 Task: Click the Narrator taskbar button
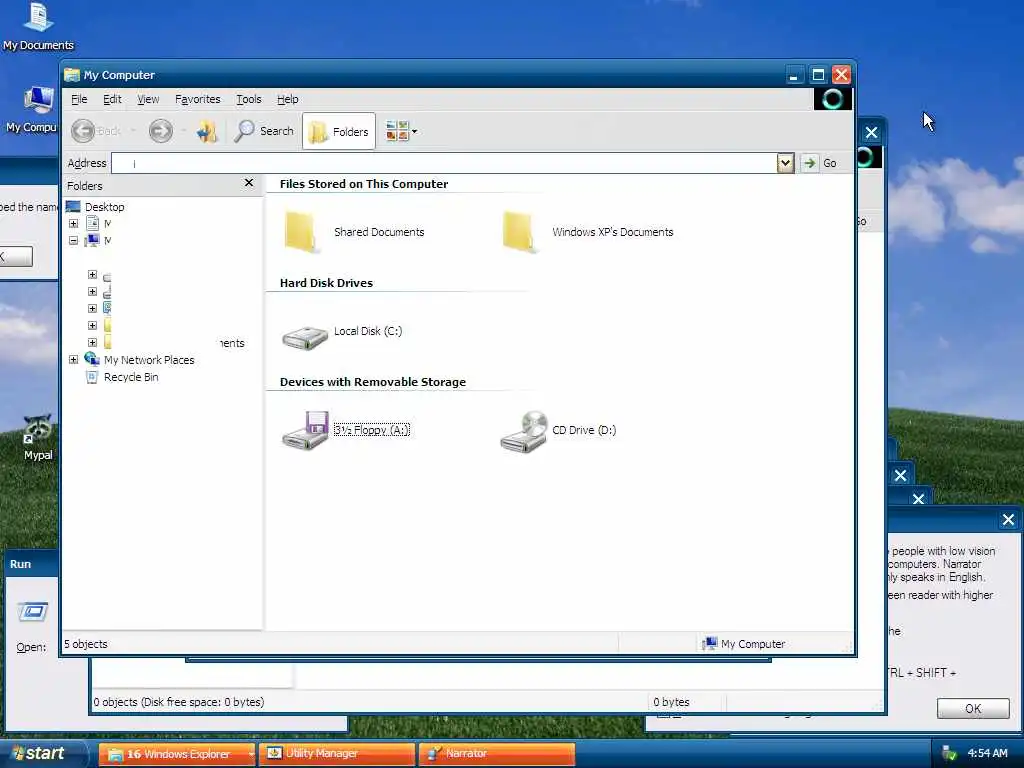[x=496, y=754]
